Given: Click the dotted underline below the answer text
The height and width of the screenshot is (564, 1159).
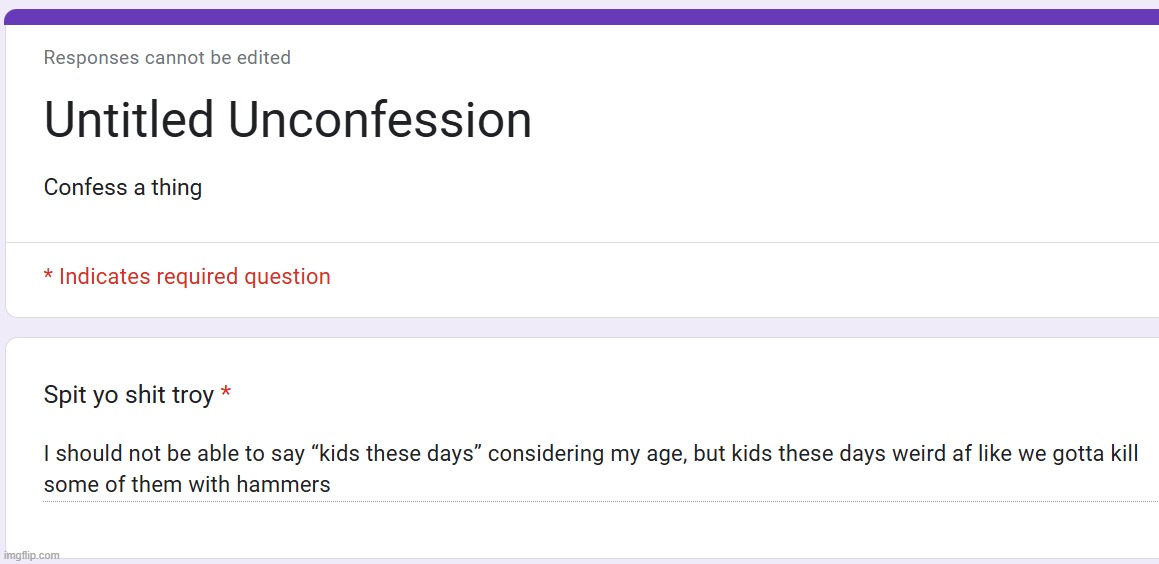Looking at the screenshot, I should [x=600, y=501].
